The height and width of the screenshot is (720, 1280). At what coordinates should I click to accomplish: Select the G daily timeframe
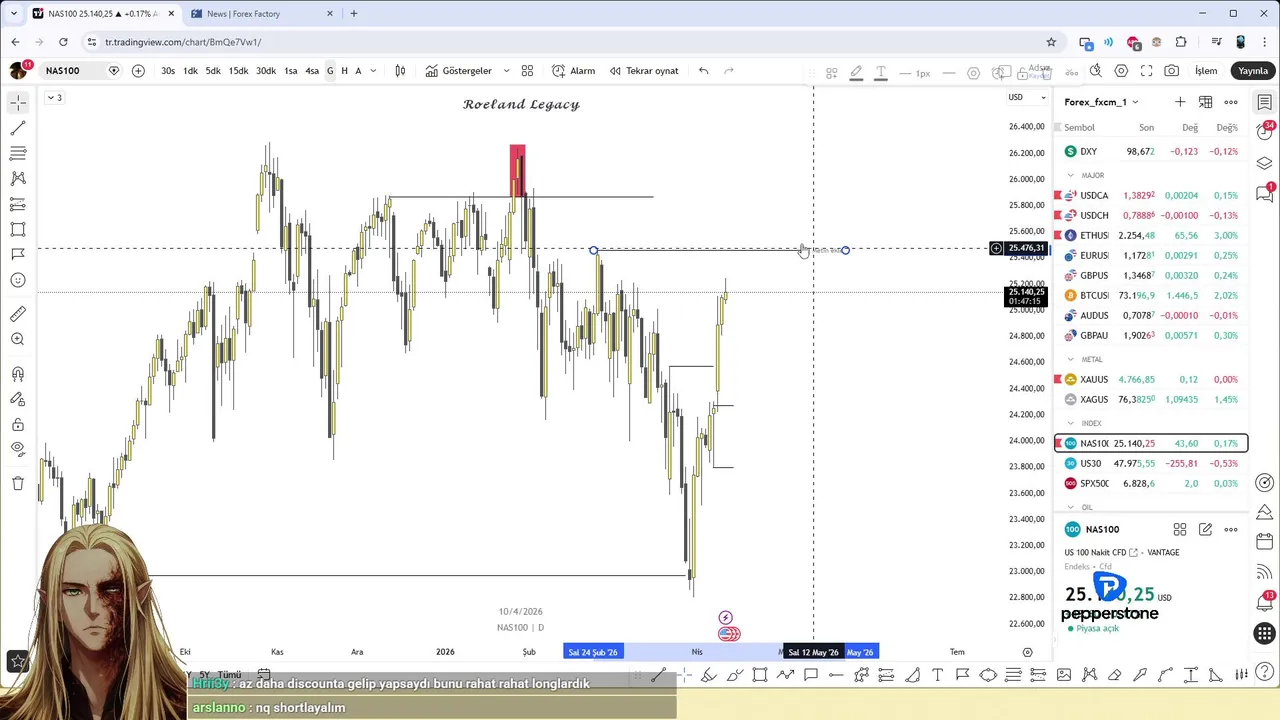[330, 71]
